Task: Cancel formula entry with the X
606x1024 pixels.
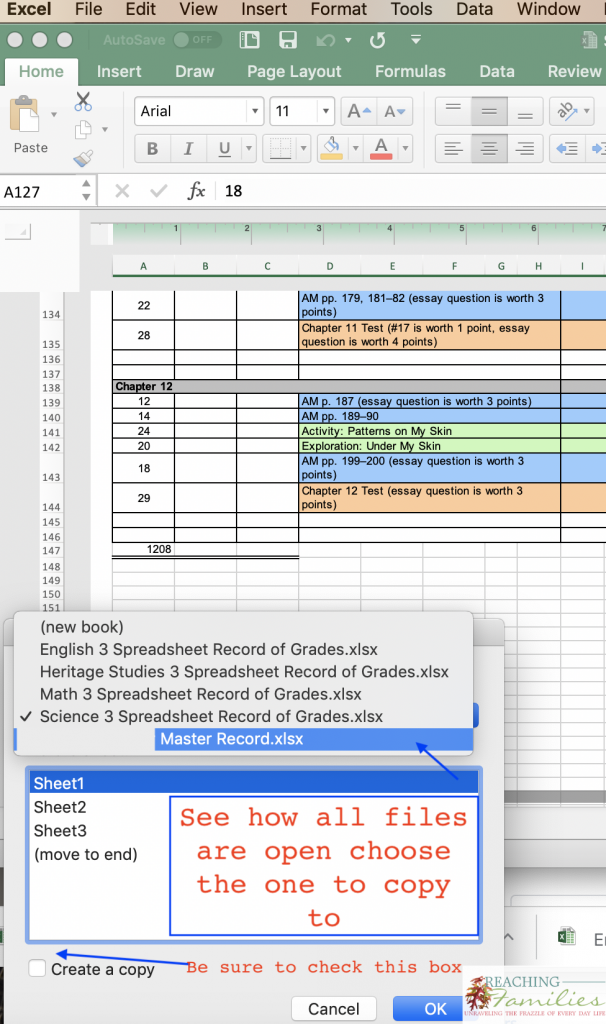Action: click(122, 191)
